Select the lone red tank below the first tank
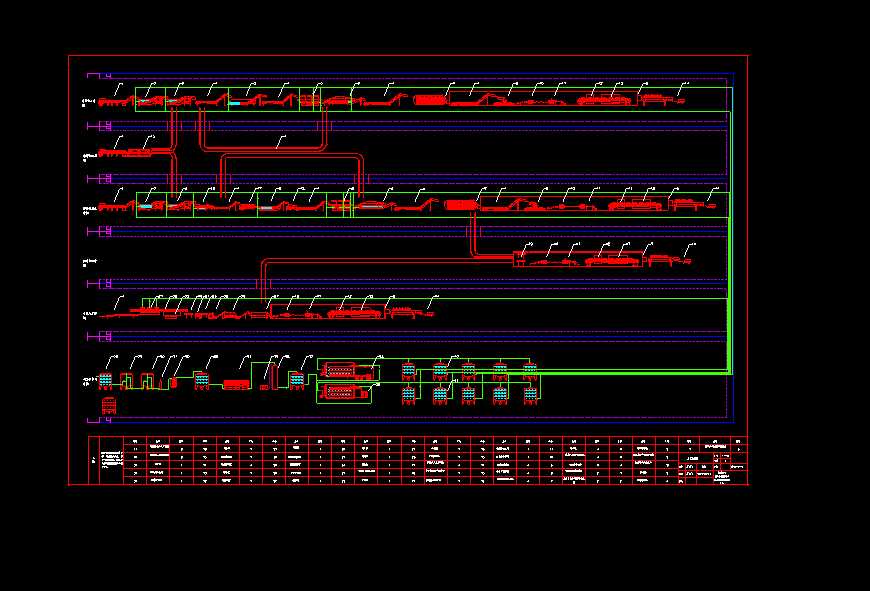The height and width of the screenshot is (591, 870). (109, 406)
